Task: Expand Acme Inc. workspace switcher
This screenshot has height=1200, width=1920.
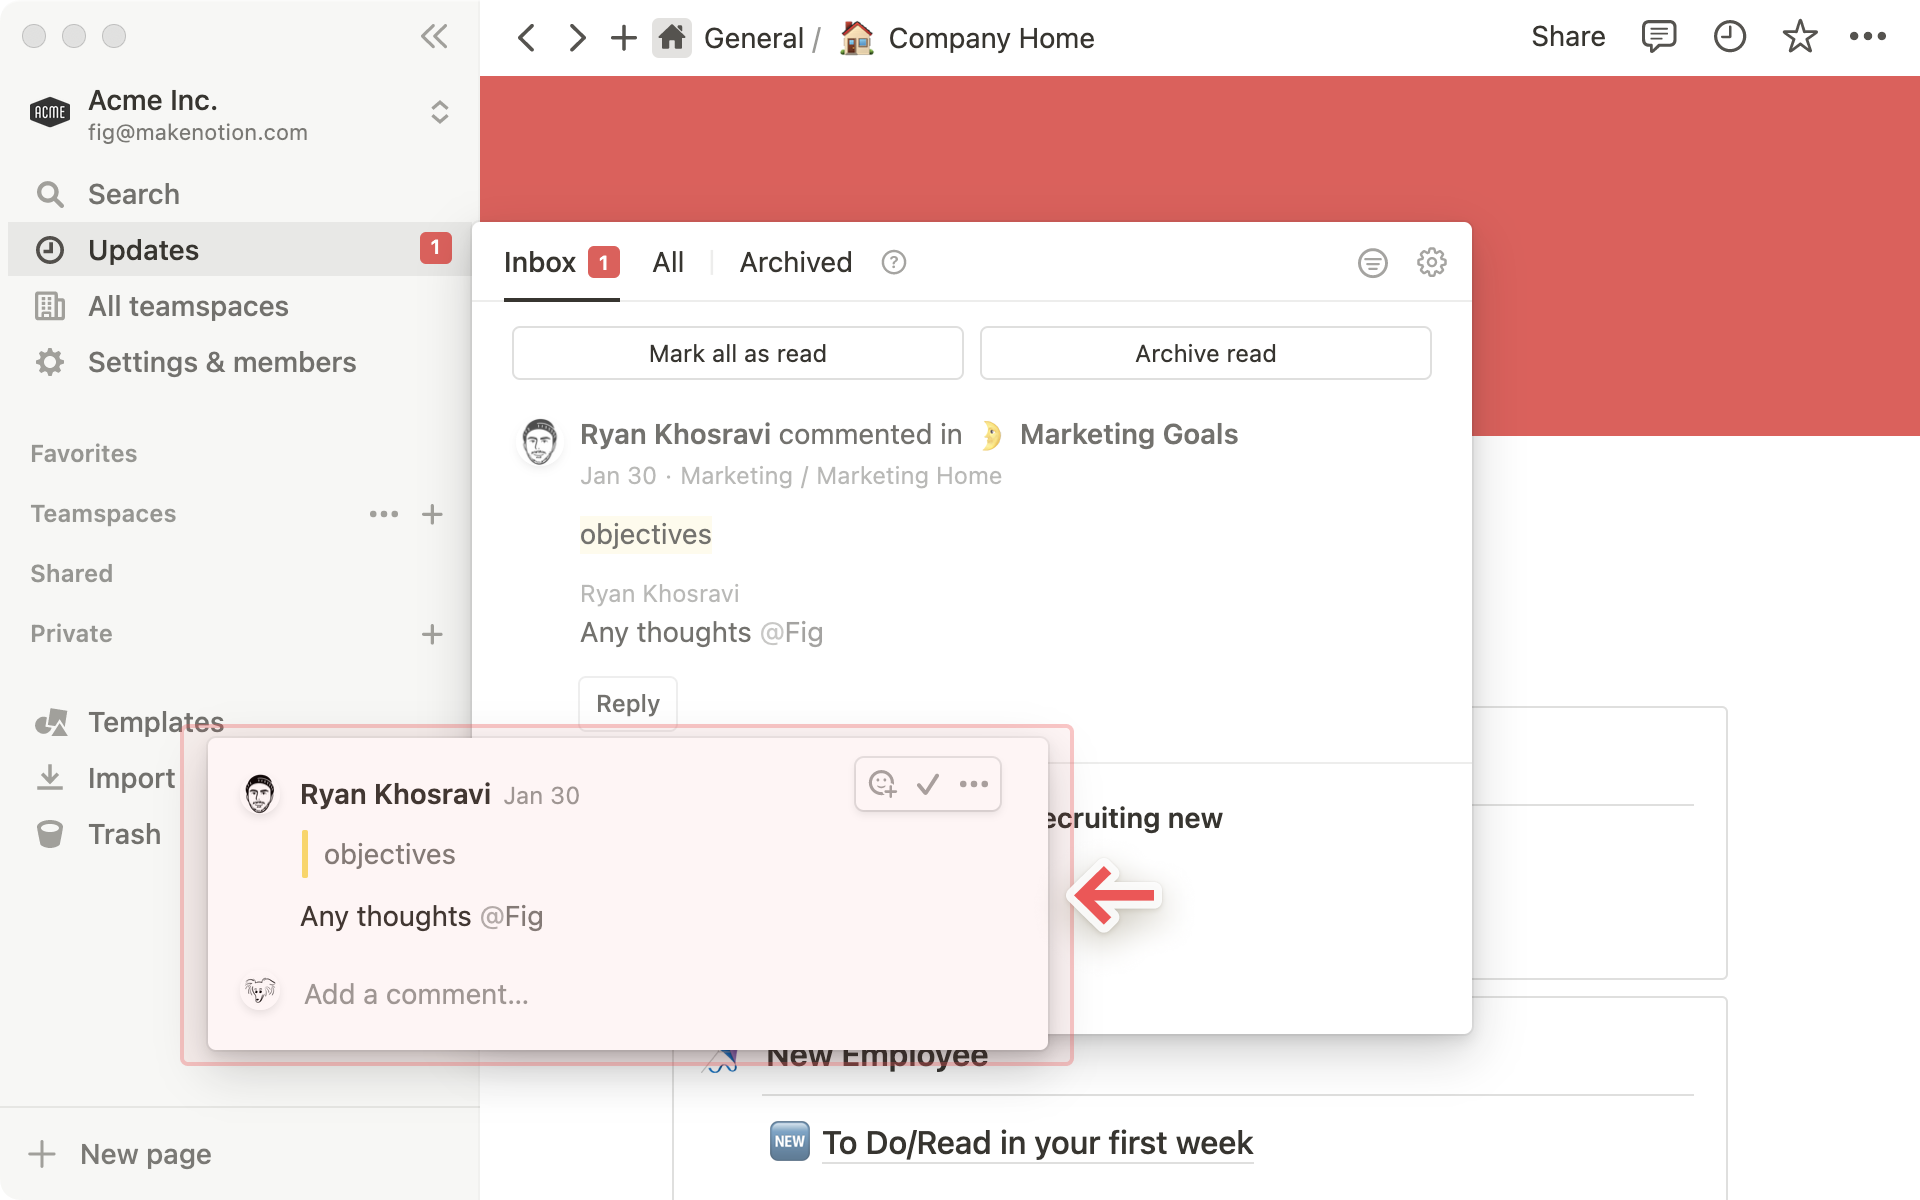Action: tap(439, 112)
